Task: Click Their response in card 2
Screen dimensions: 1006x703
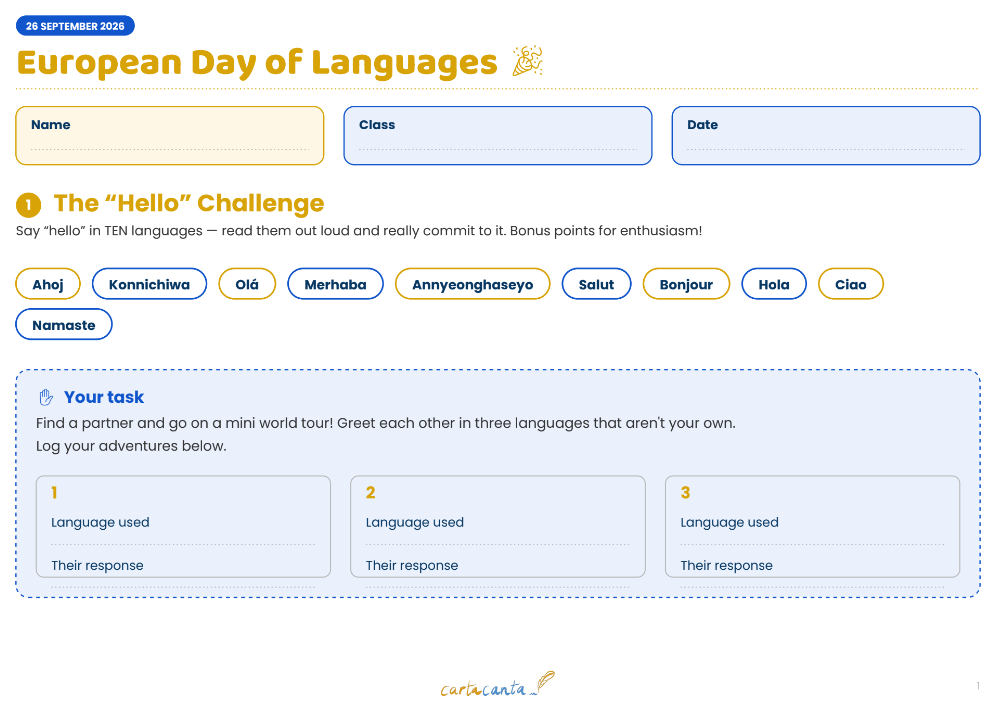Action: click(412, 566)
